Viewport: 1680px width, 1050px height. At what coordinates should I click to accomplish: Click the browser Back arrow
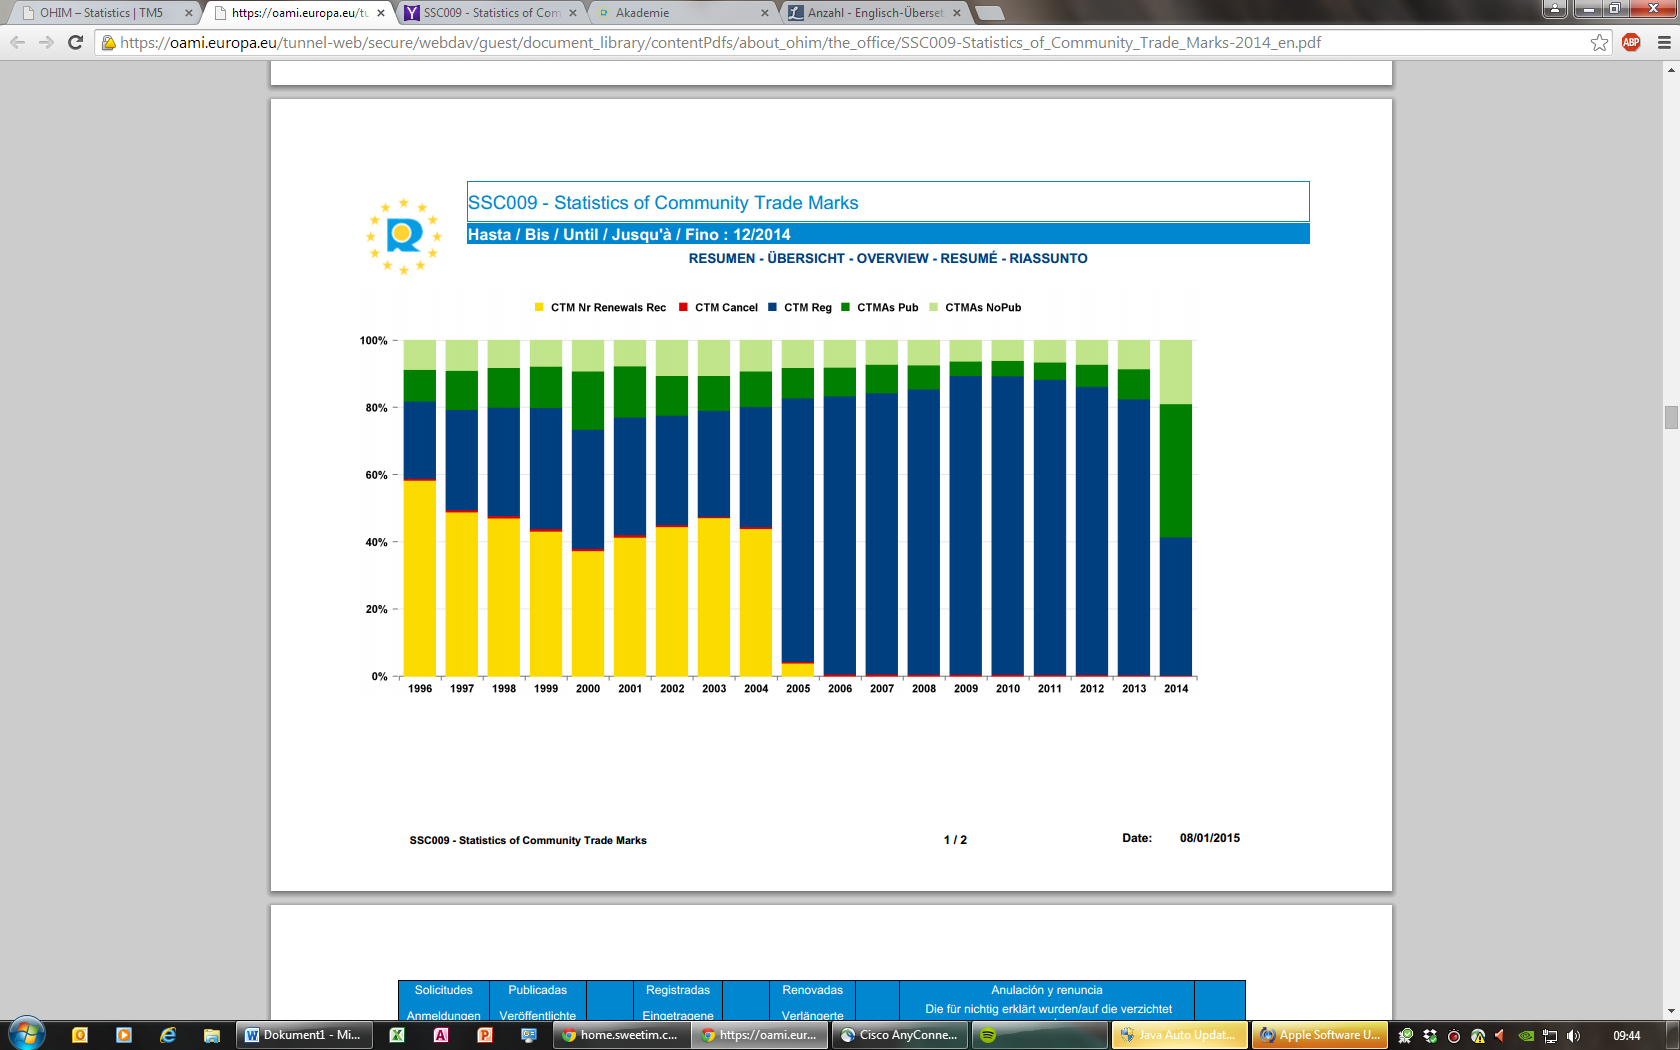click(x=17, y=42)
